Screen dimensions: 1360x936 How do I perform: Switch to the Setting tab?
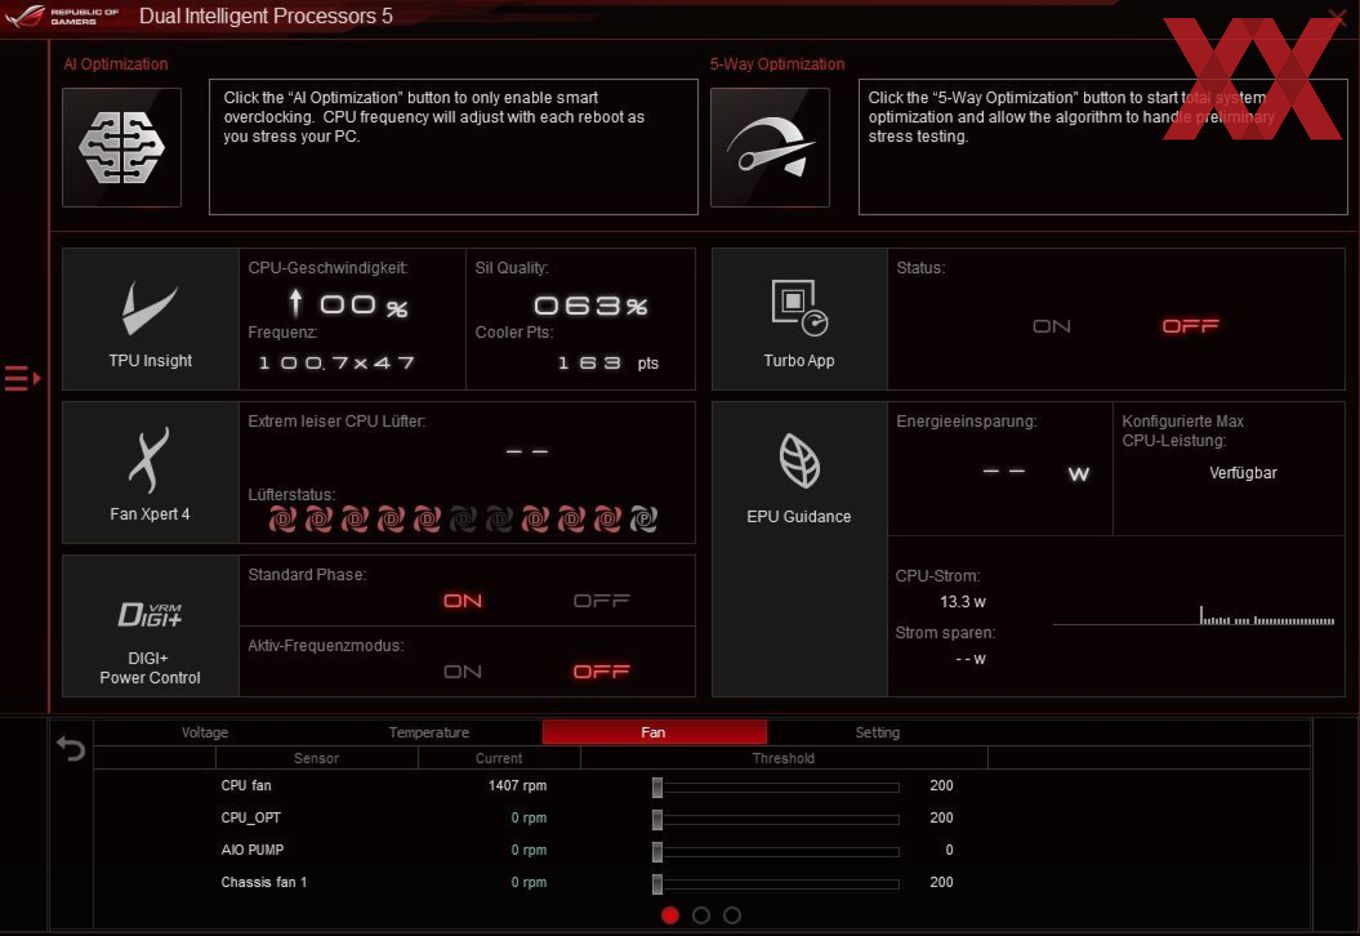point(878,732)
